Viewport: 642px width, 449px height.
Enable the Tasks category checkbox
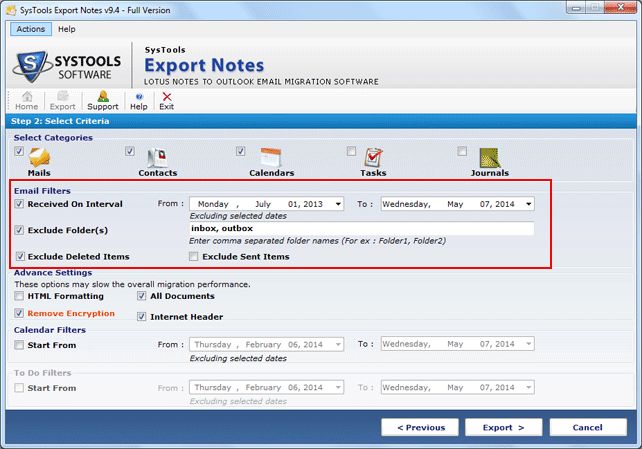(351, 151)
